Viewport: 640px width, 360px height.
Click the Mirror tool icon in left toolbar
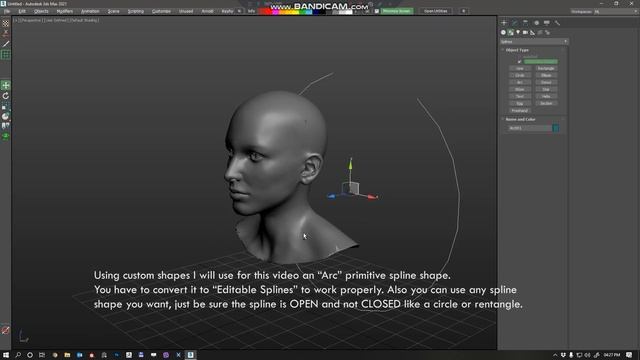click(x=6, y=126)
